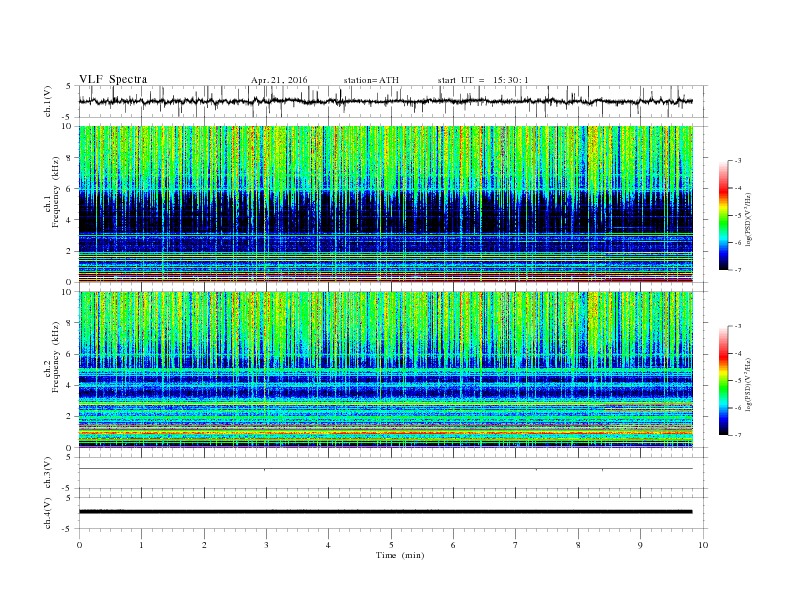Select the "start UT = 15:30:1" text
Viewport: 792px width, 612px height.
click(483, 80)
